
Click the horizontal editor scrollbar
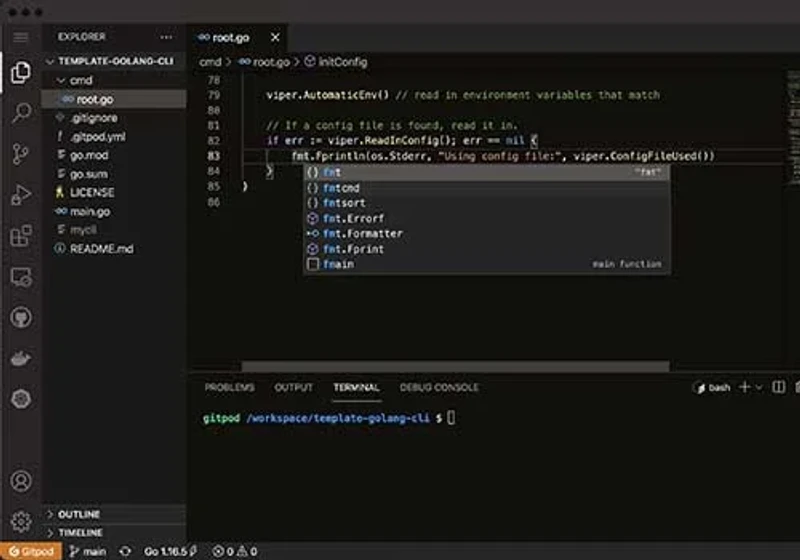455,366
